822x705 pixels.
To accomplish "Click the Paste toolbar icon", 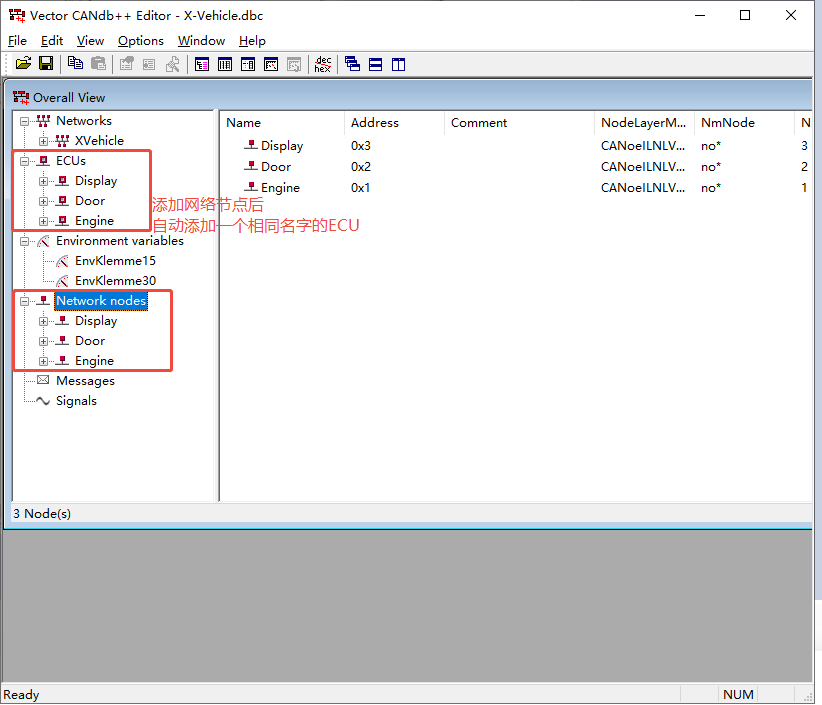I will click(x=99, y=64).
